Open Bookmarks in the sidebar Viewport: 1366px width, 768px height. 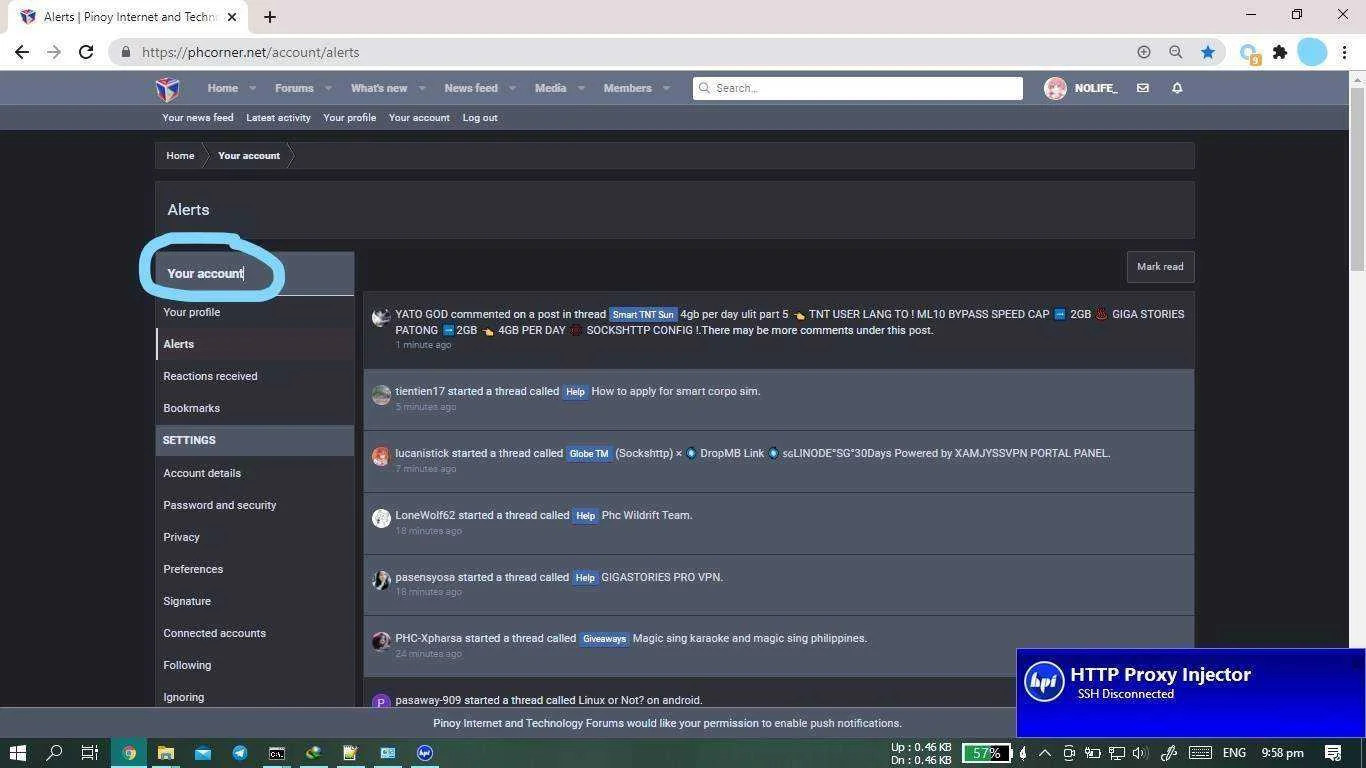[191, 408]
